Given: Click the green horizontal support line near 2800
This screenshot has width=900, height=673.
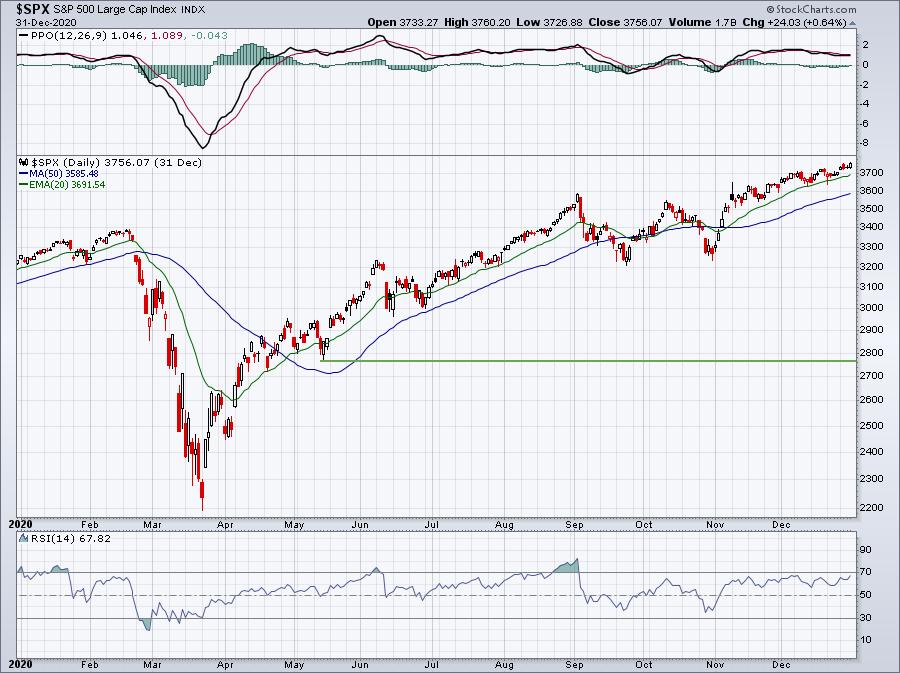Looking at the screenshot, I should coord(600,361).
